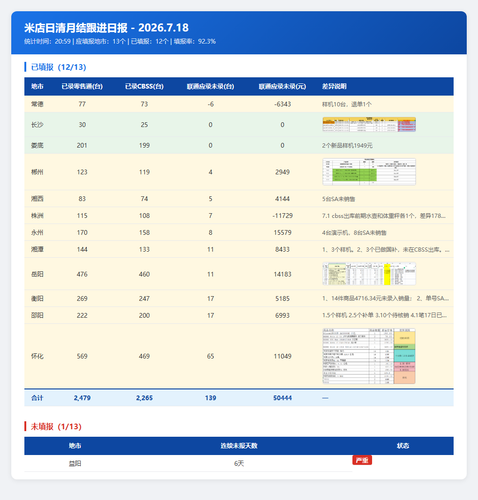The height and width of the screenshot is (500, 478).
Task: Click the 未填报 (1/13) section heading
Action: tap(56, 426)
